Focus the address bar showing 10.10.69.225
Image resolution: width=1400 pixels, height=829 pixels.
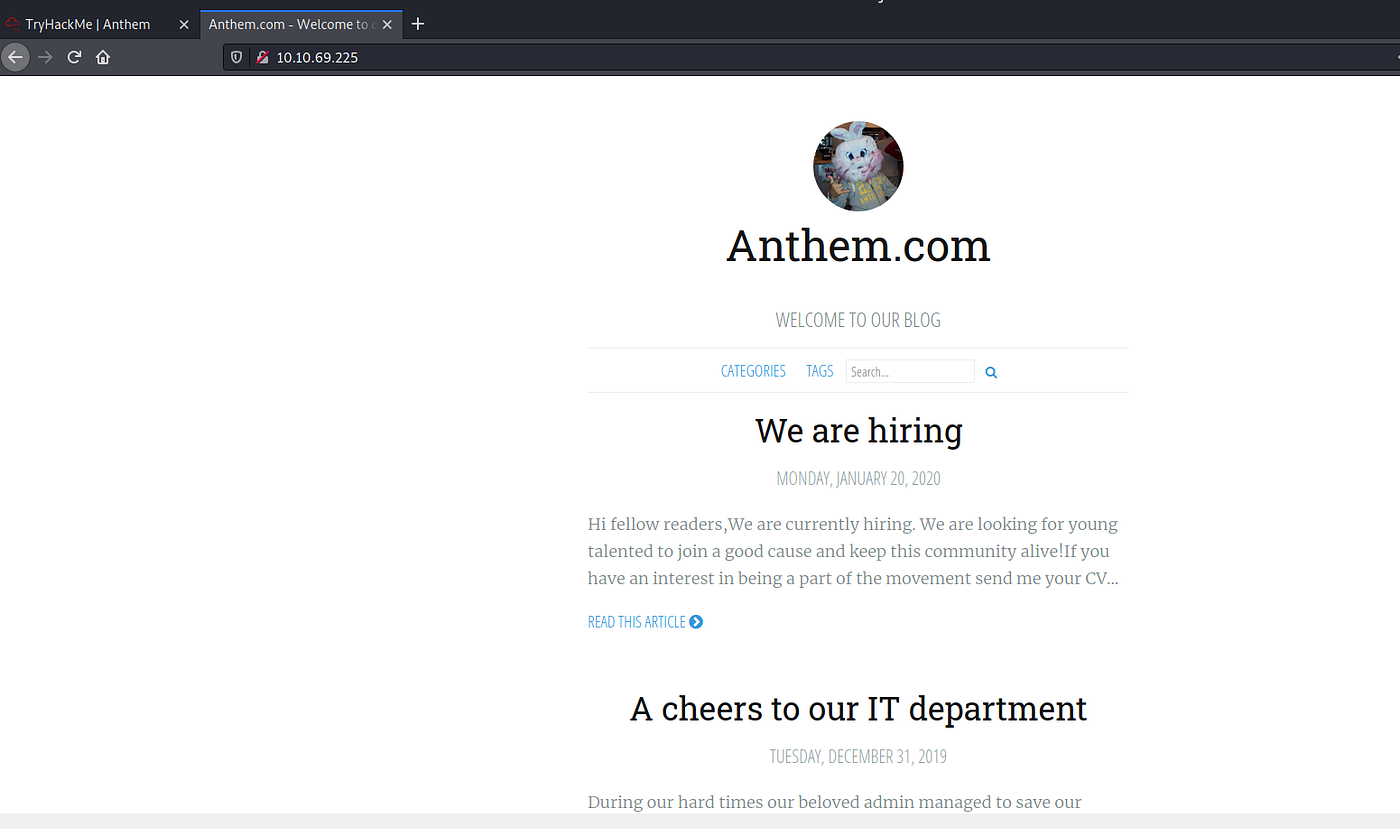point(810,58)
